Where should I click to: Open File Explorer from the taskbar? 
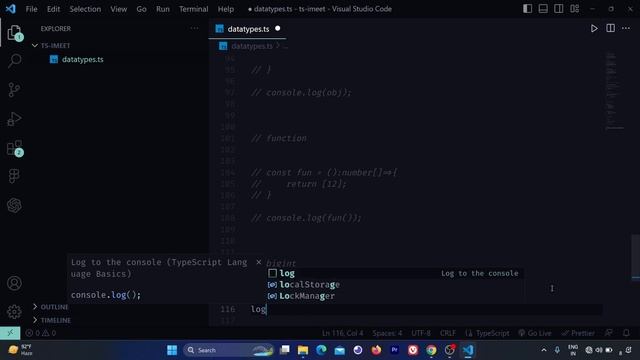(302, 350)
